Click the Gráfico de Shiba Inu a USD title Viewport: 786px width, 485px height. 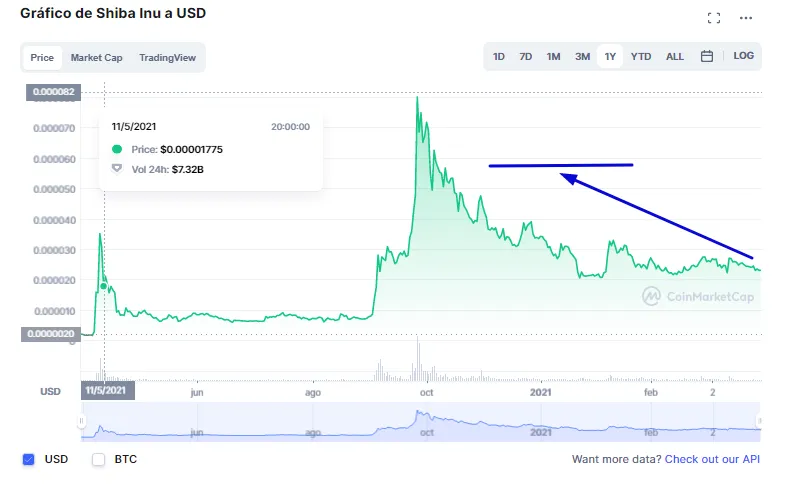click(113, 13)
